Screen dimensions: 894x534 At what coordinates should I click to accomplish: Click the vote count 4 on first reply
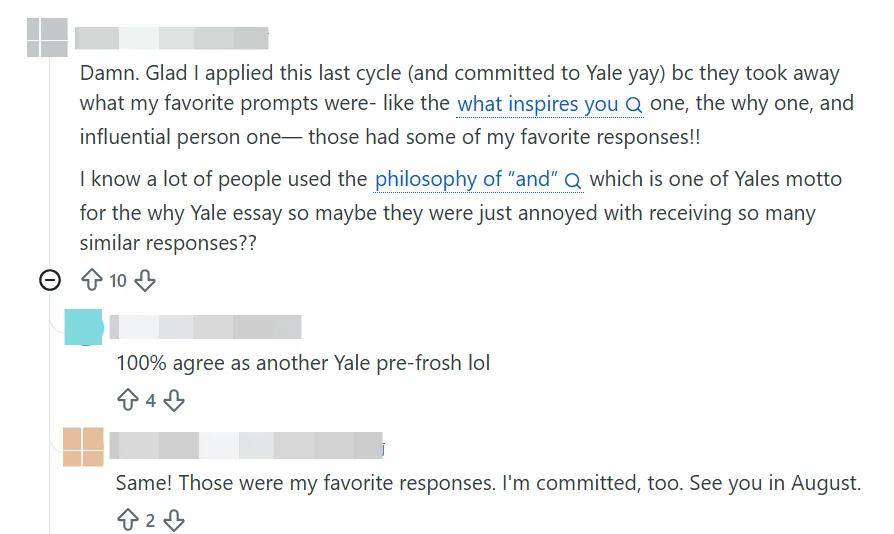(x=151, y=401)
